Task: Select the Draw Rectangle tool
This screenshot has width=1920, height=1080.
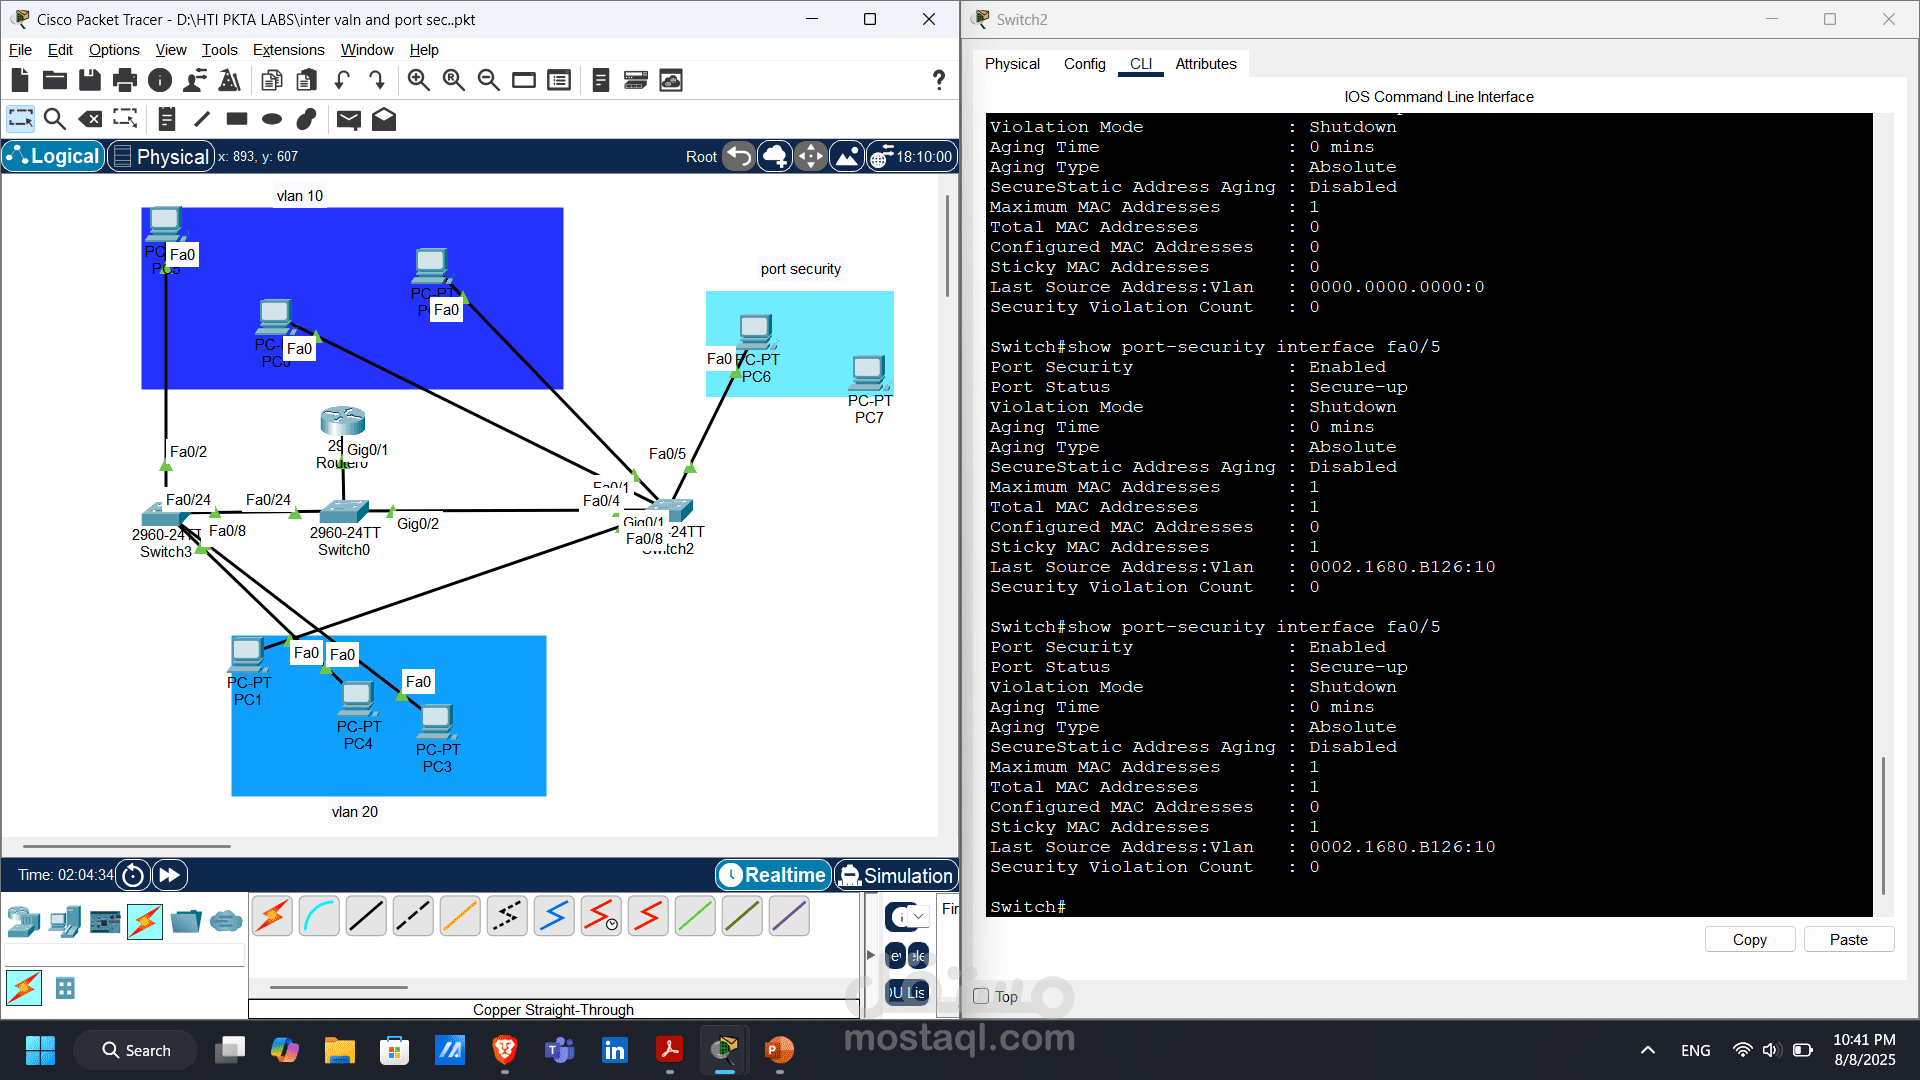Action: [x=237, y=119]
